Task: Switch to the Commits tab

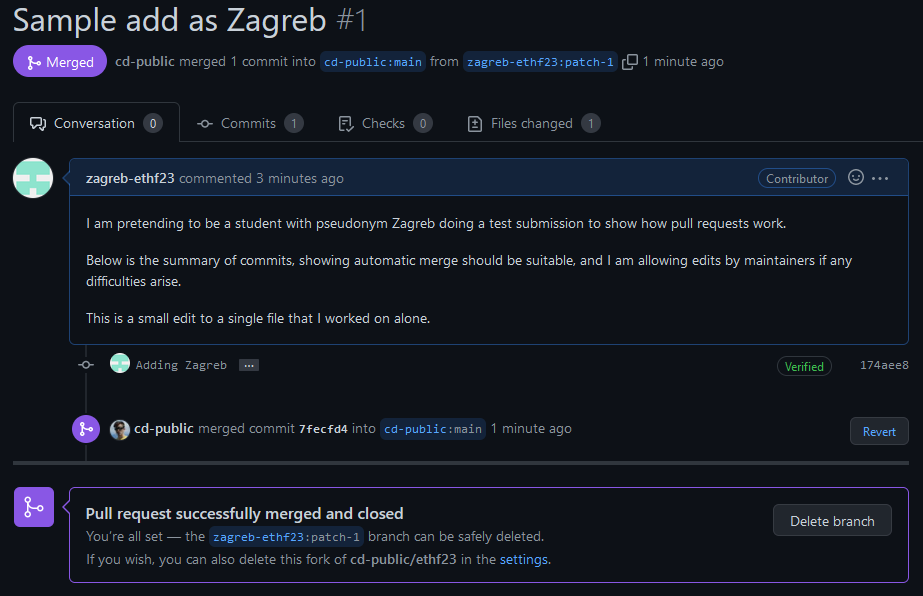Action: point(250,124)
